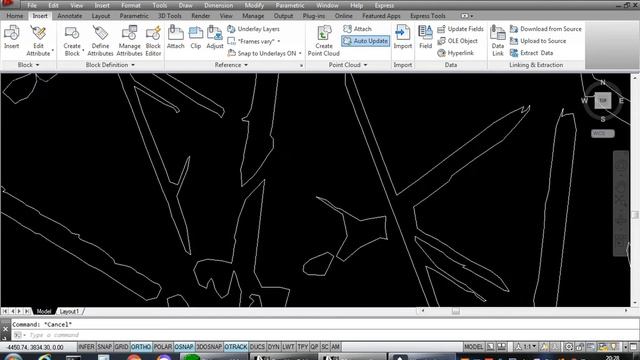Expand the Block panel dropdown
The height and width of the screenshot is (360, 640).
click(28, 65)
